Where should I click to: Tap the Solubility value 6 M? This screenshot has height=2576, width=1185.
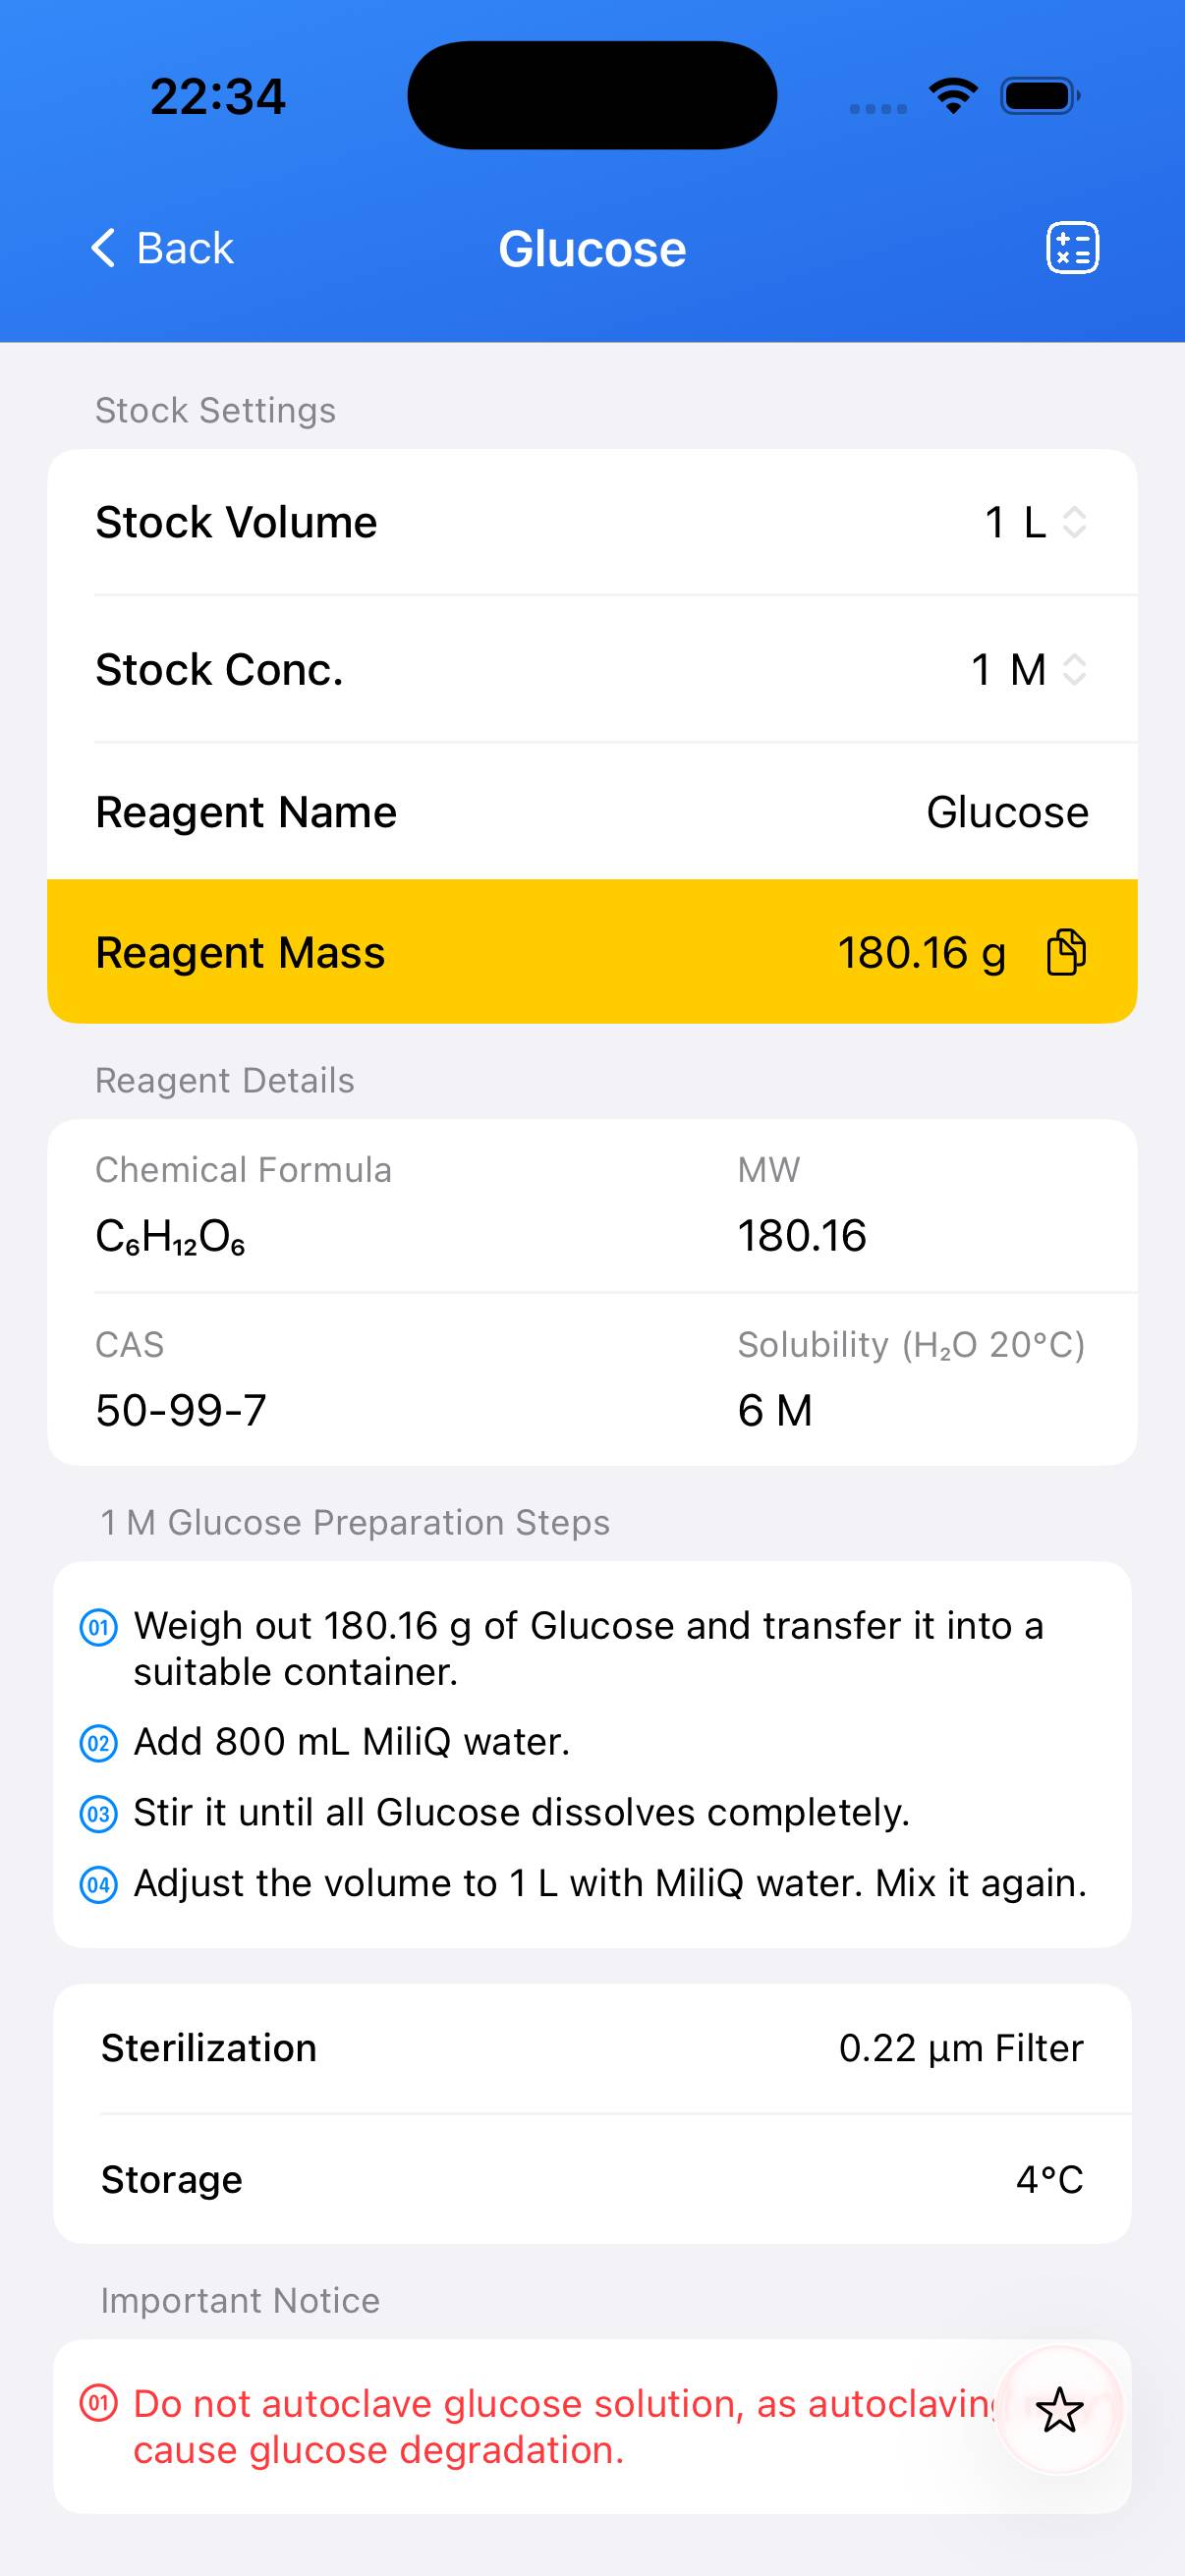775,1411
